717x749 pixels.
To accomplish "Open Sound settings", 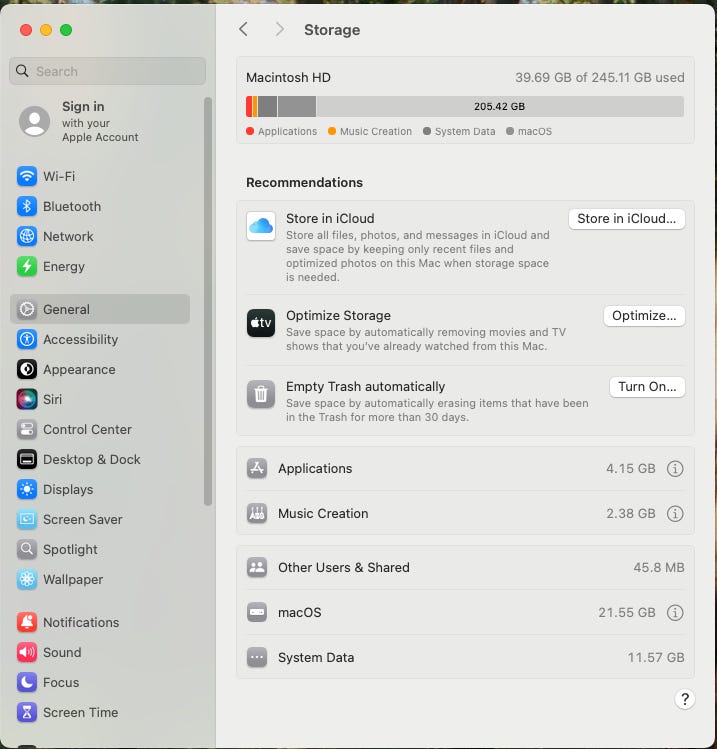I will click(x=100, y=653).
